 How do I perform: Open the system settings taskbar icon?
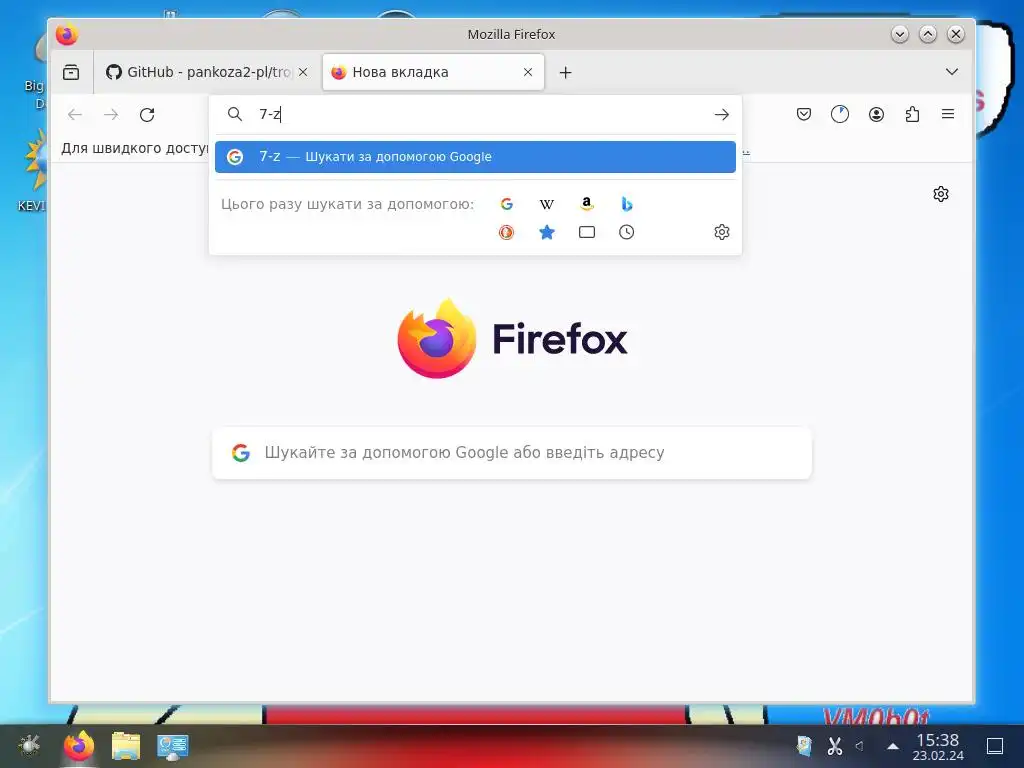click(172, 746)
